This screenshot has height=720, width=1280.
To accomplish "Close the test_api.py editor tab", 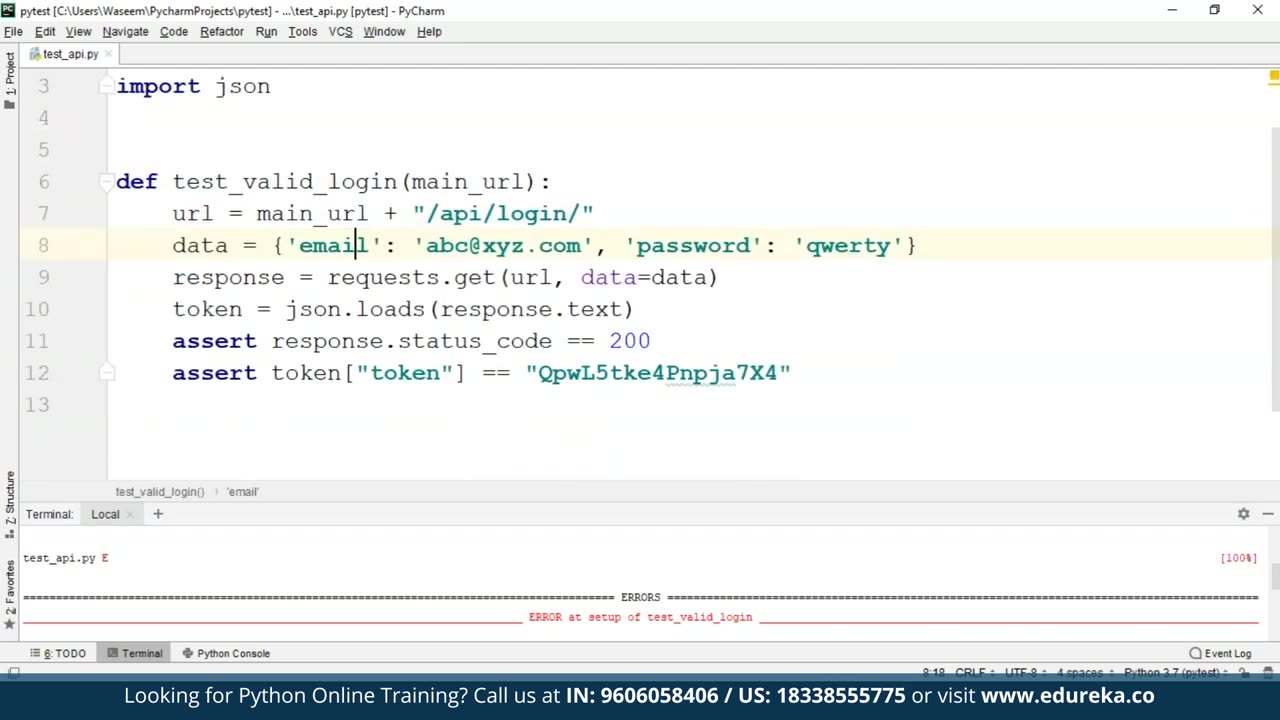I will (108, 54).
